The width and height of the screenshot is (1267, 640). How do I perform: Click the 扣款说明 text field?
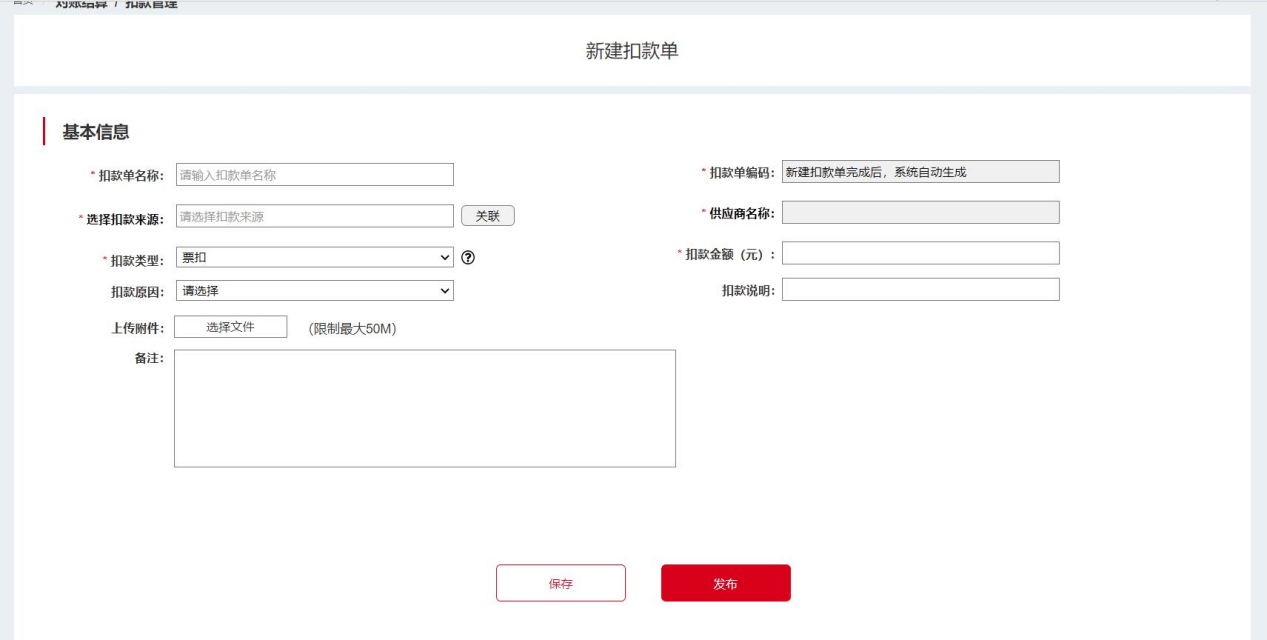point(920,290)
